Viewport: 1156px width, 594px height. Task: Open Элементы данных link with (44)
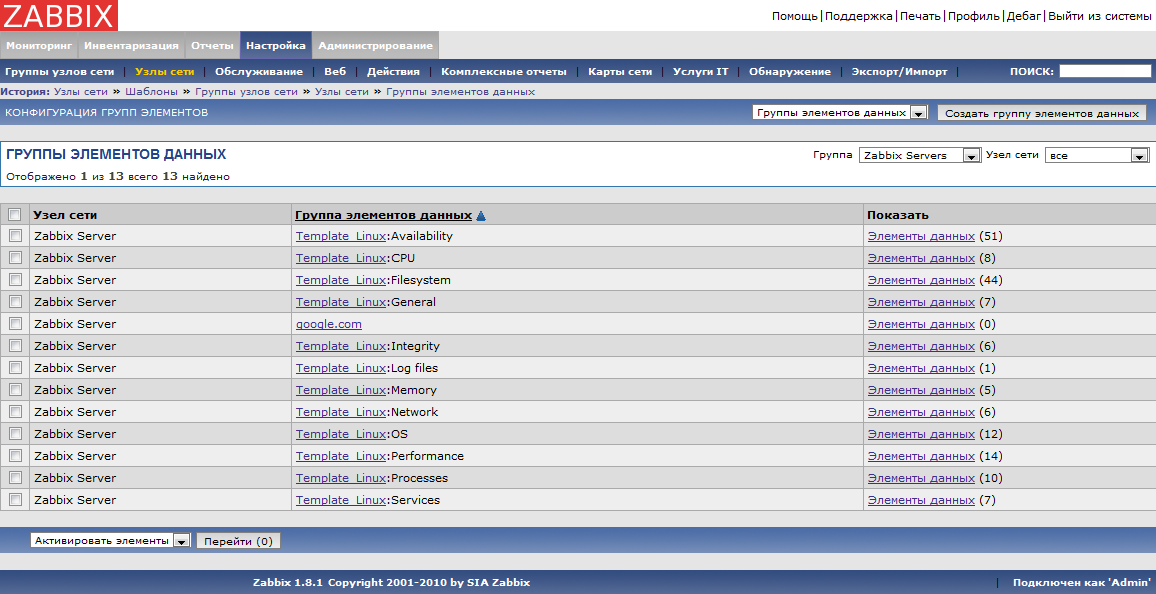coord(921,280)
